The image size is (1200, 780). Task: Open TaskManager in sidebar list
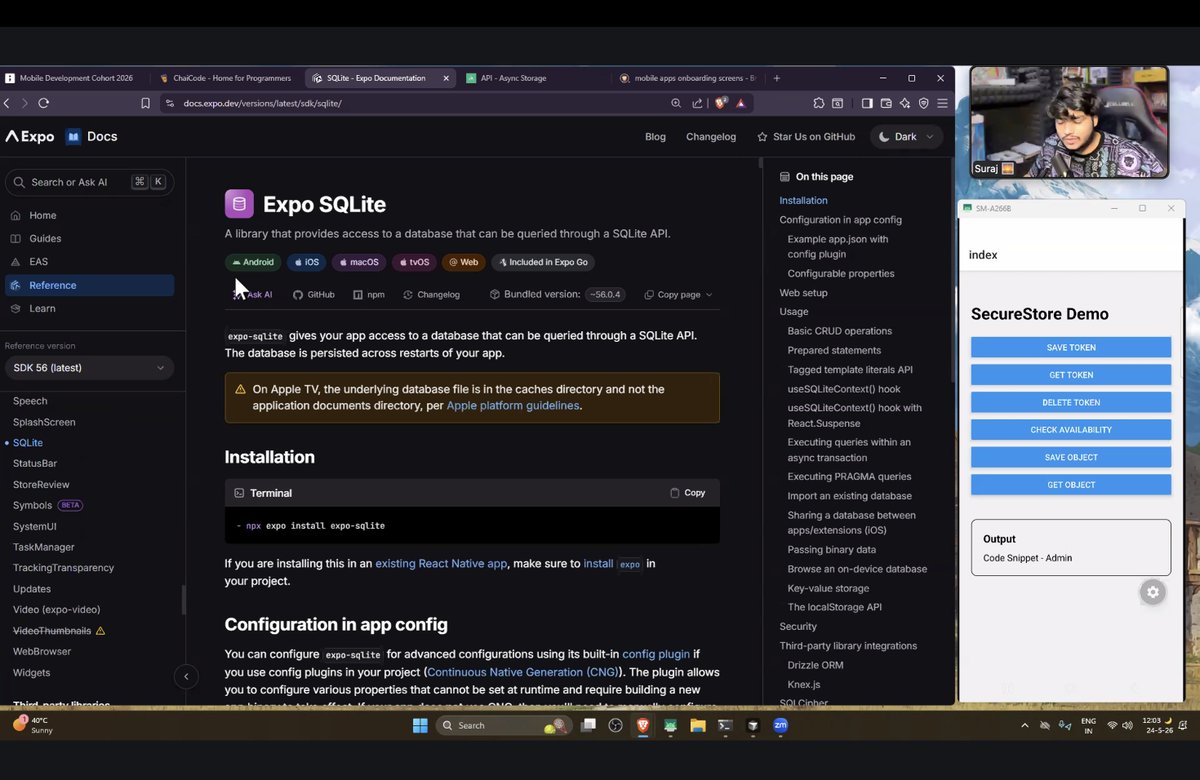pyautogui.click(x=43, y=547)
